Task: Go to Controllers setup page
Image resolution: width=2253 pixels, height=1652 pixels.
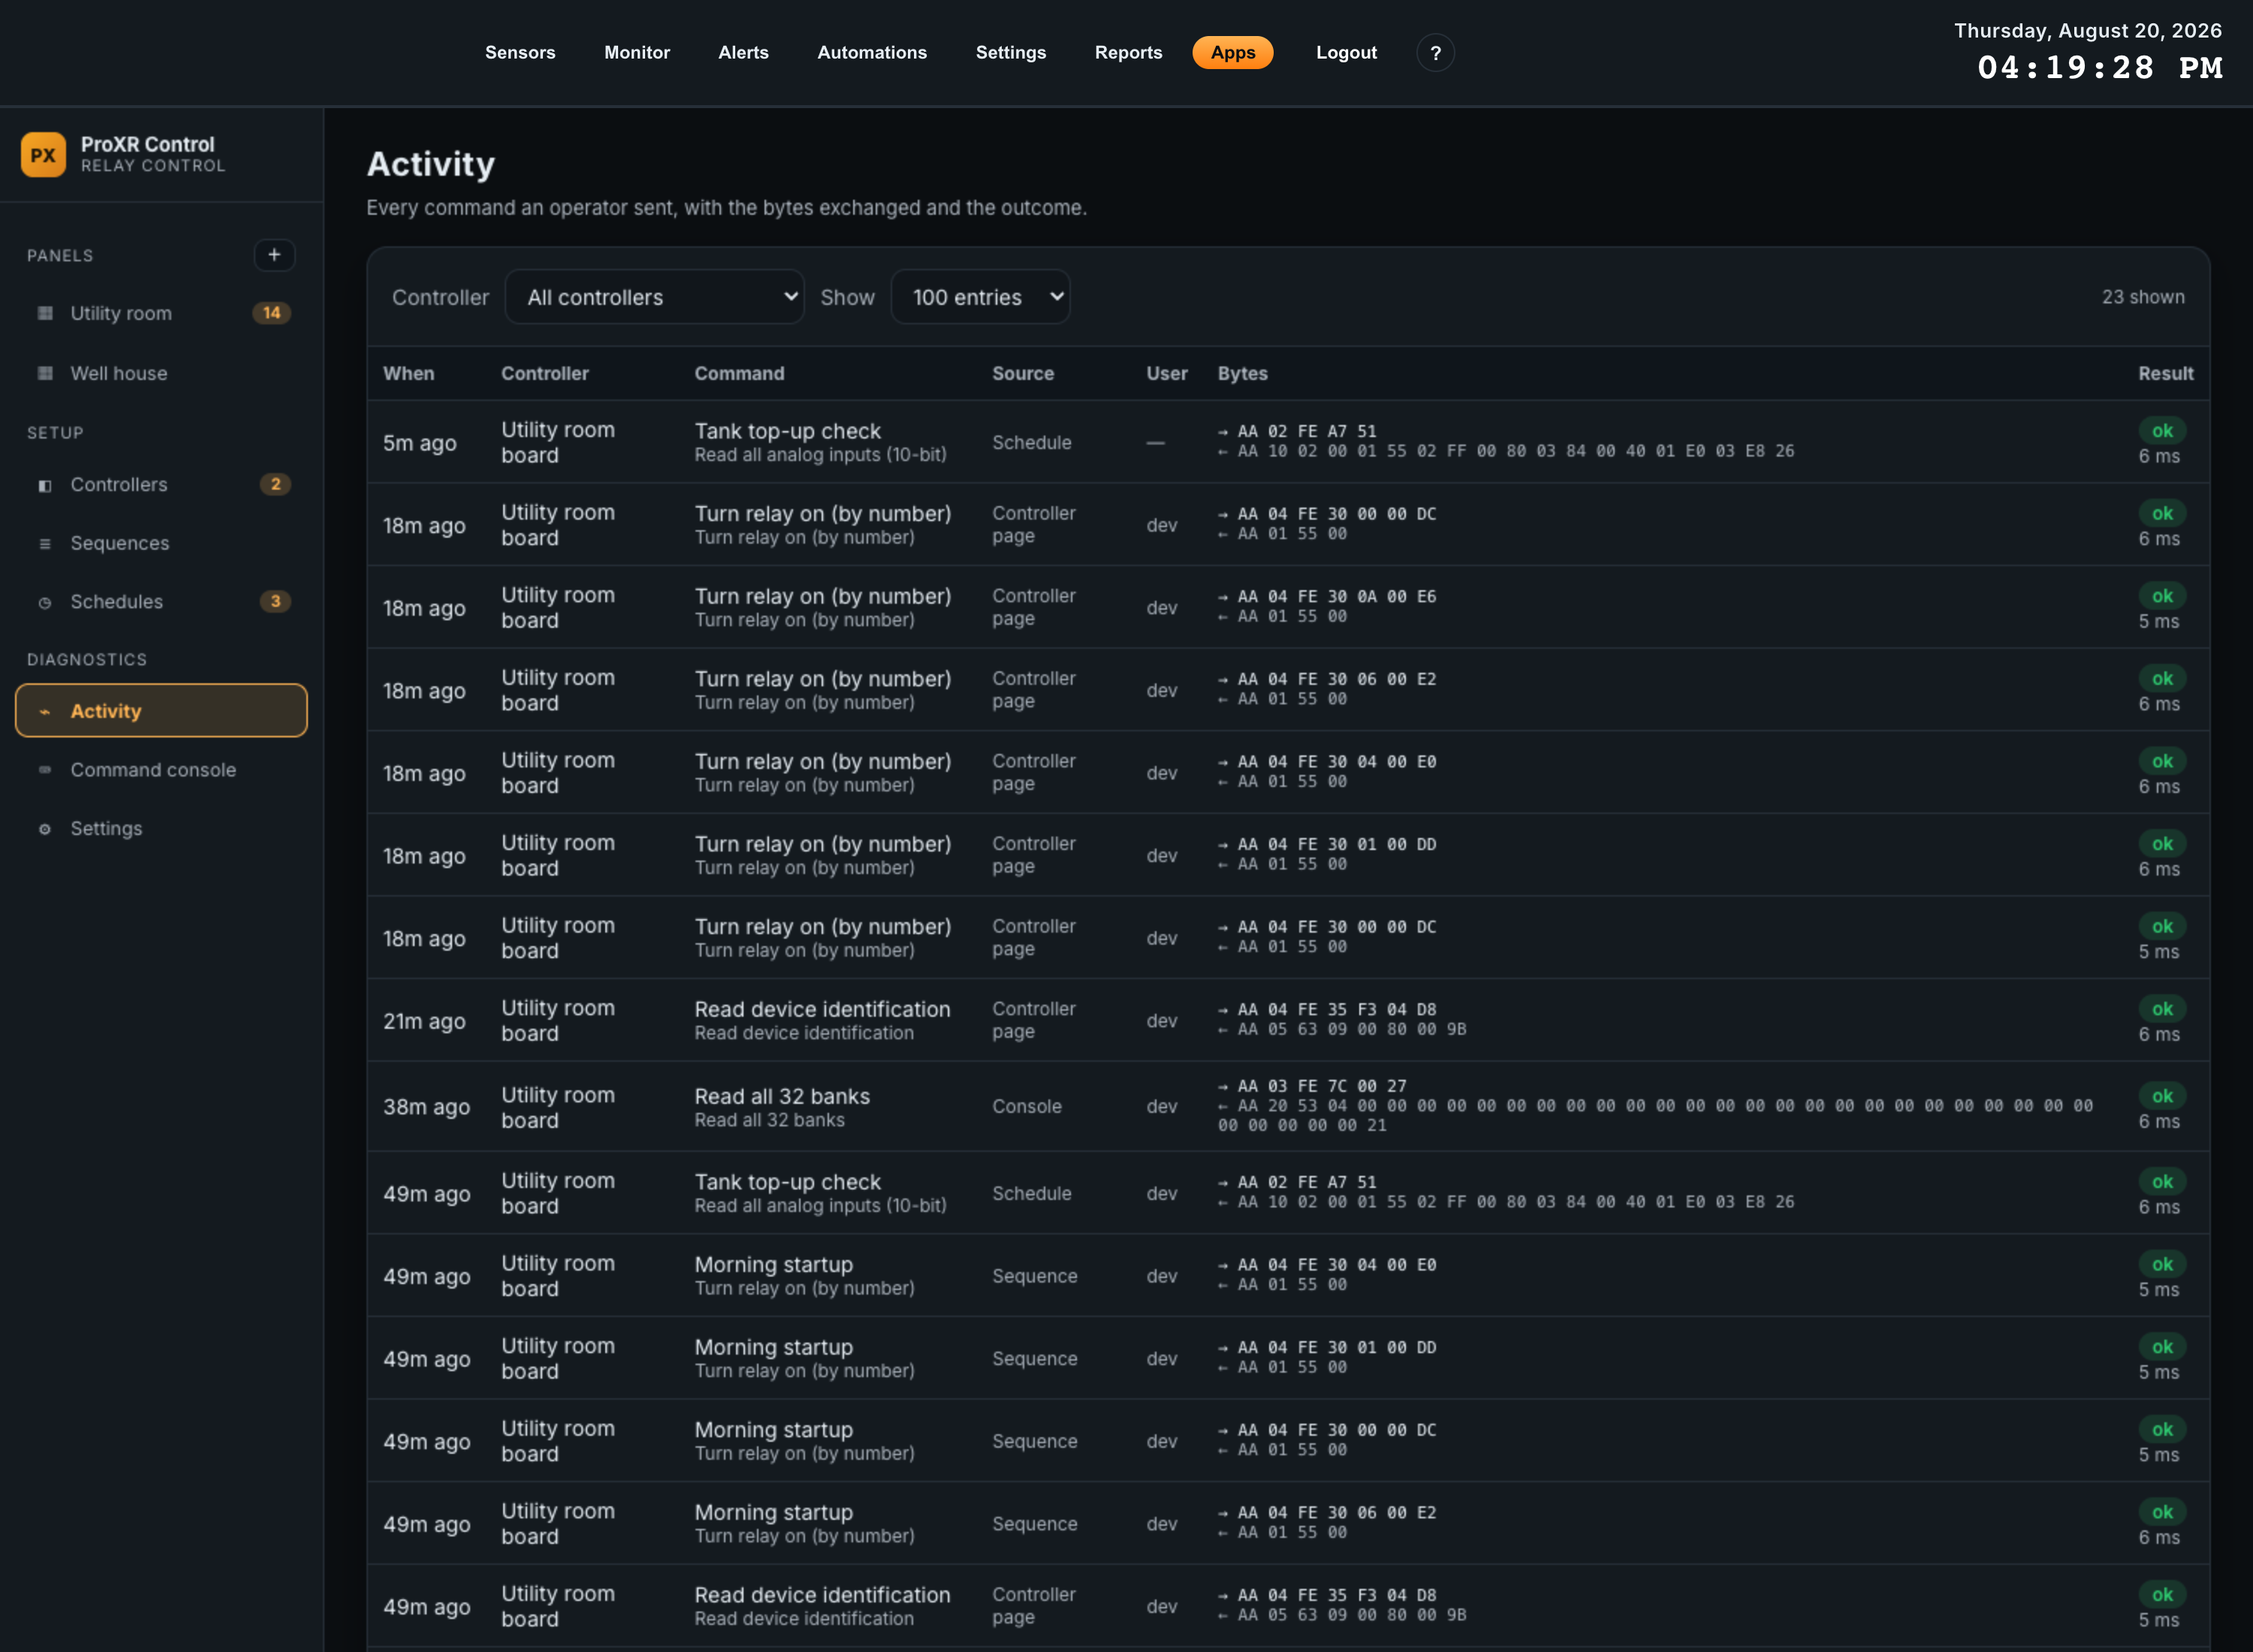Action: [x=161, y=485]
